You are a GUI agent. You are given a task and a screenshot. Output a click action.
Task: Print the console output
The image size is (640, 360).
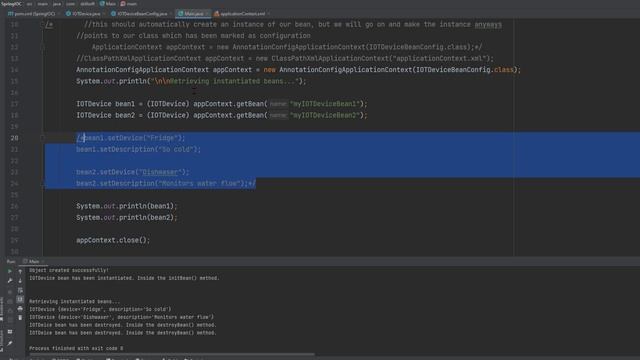(20, 309)
